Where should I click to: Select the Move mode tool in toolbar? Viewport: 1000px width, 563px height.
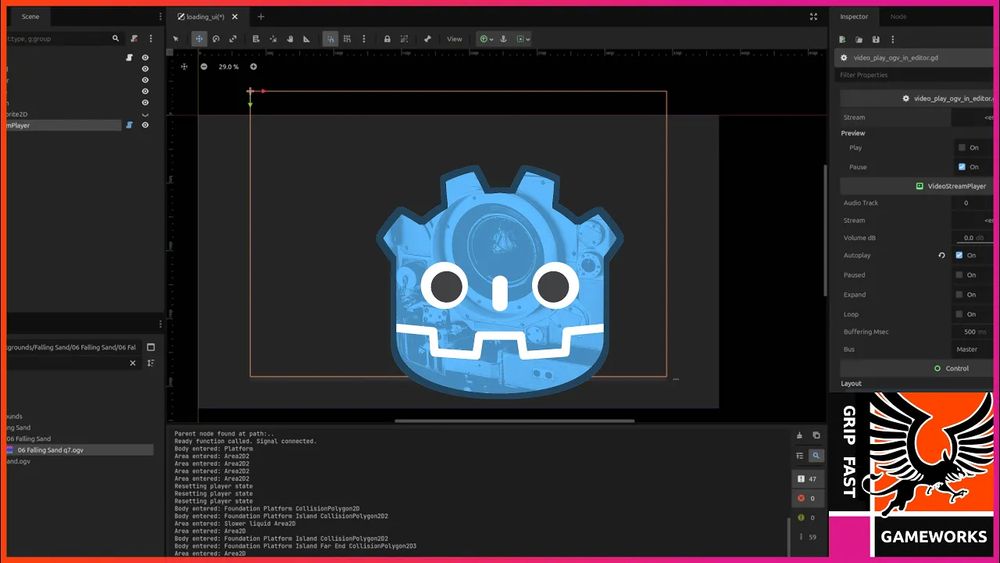pyautogui.click(x=199, y=39)
